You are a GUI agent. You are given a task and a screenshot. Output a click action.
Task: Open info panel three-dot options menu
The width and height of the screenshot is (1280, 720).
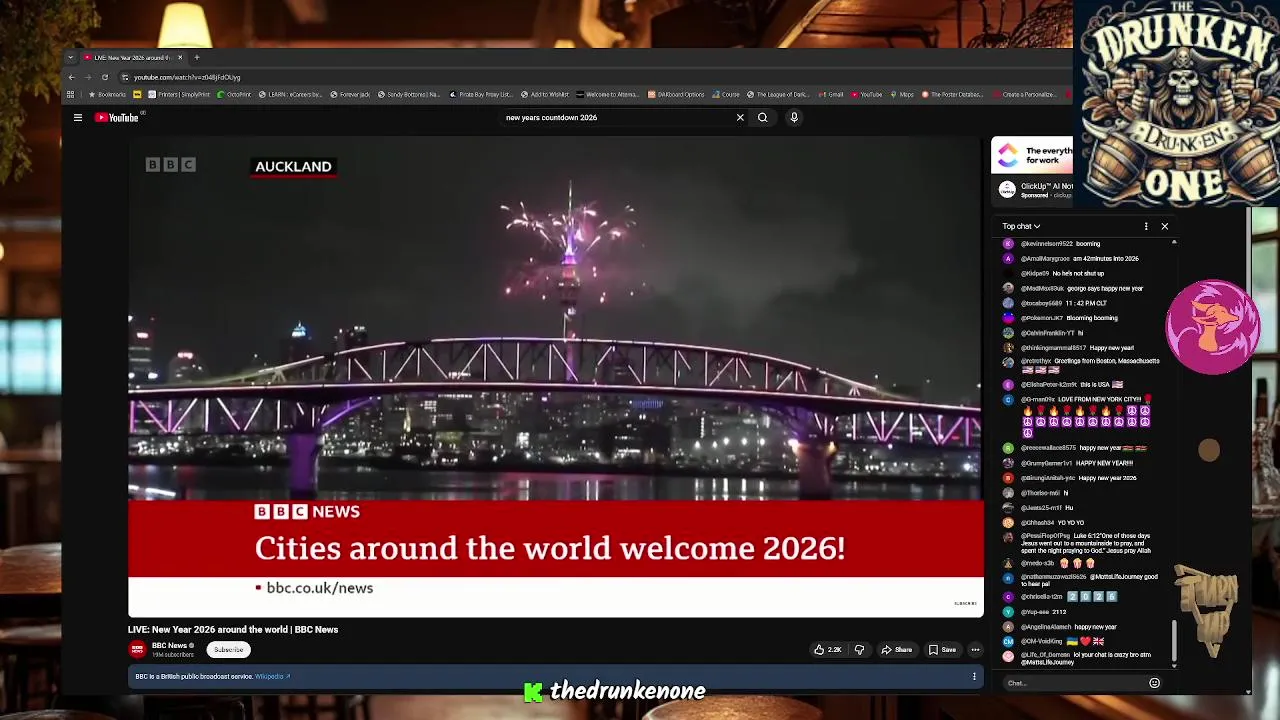[x=974, y=677]
